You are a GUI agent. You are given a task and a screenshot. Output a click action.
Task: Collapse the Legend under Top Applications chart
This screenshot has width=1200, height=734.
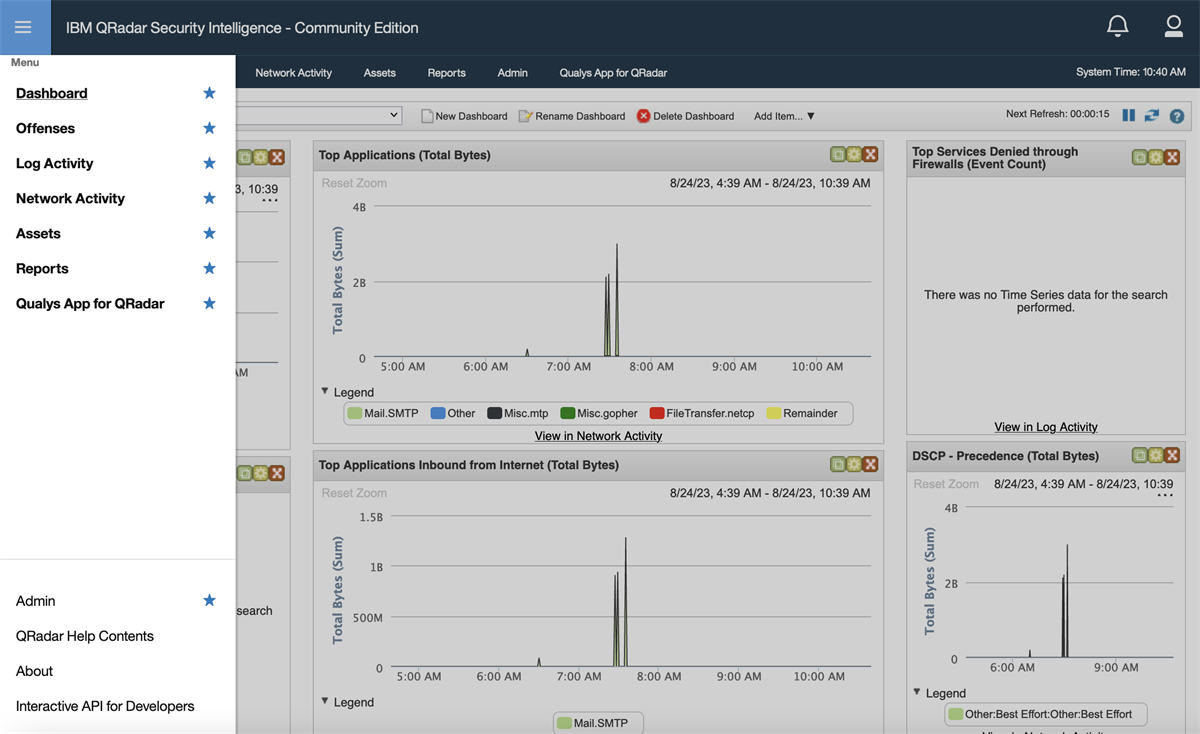(x=325, y=392)
